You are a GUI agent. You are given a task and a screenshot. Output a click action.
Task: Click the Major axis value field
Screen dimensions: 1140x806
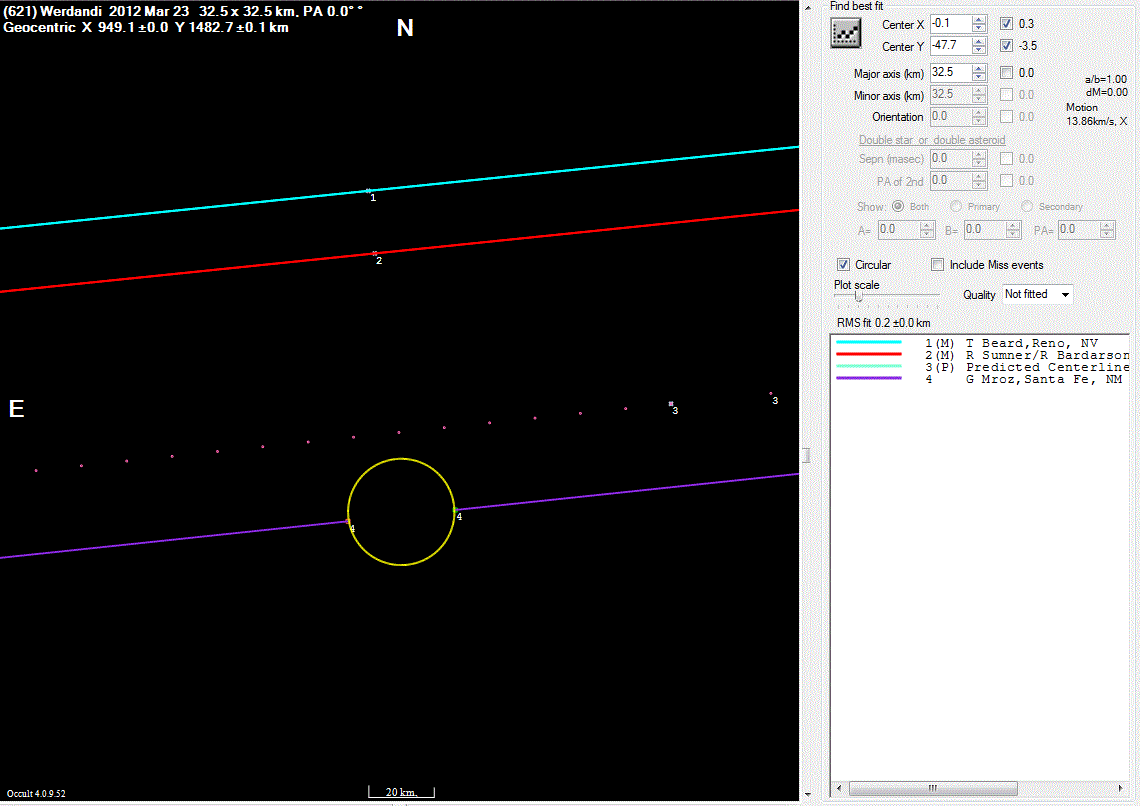tap(951, 72)
